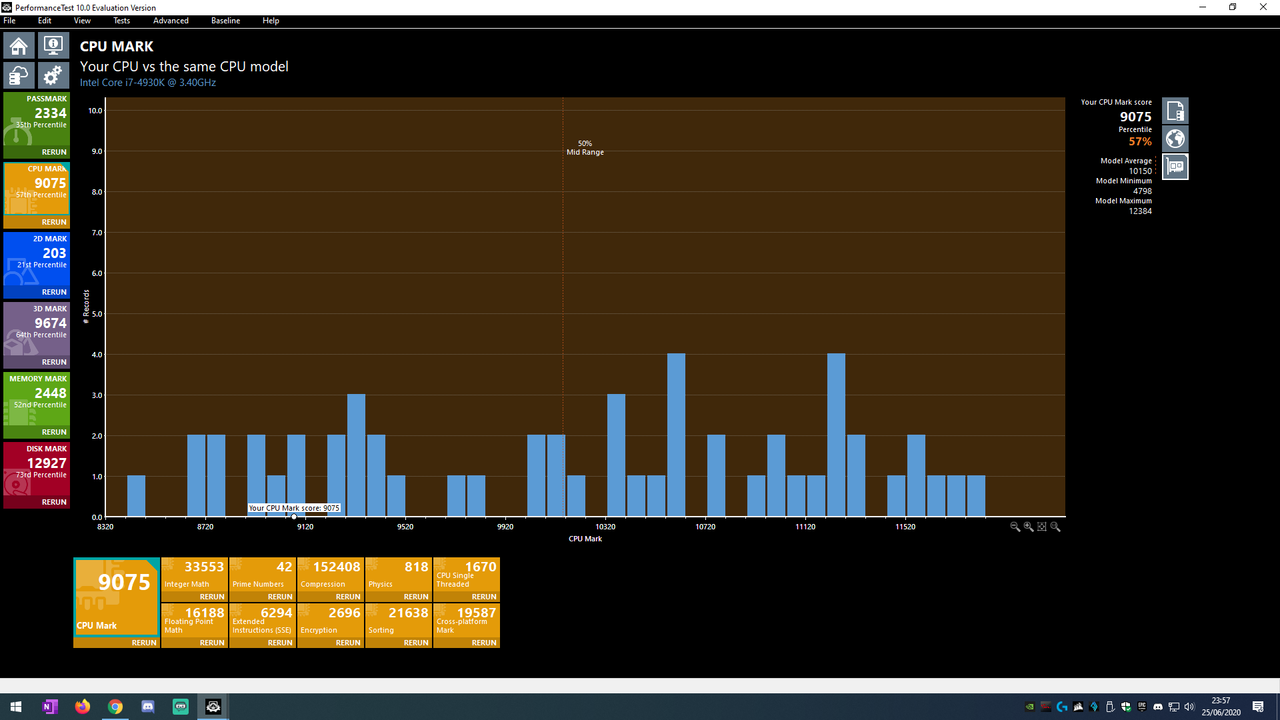
Task: Rerun the CPU Mark sidebar test
Action: (54, 222)
